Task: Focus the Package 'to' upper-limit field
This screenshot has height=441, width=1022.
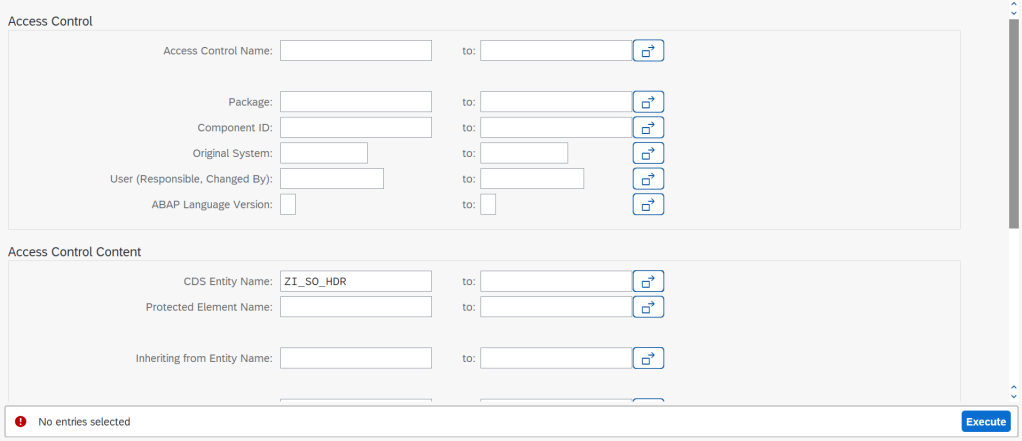Action: click(x=555, y=102)
